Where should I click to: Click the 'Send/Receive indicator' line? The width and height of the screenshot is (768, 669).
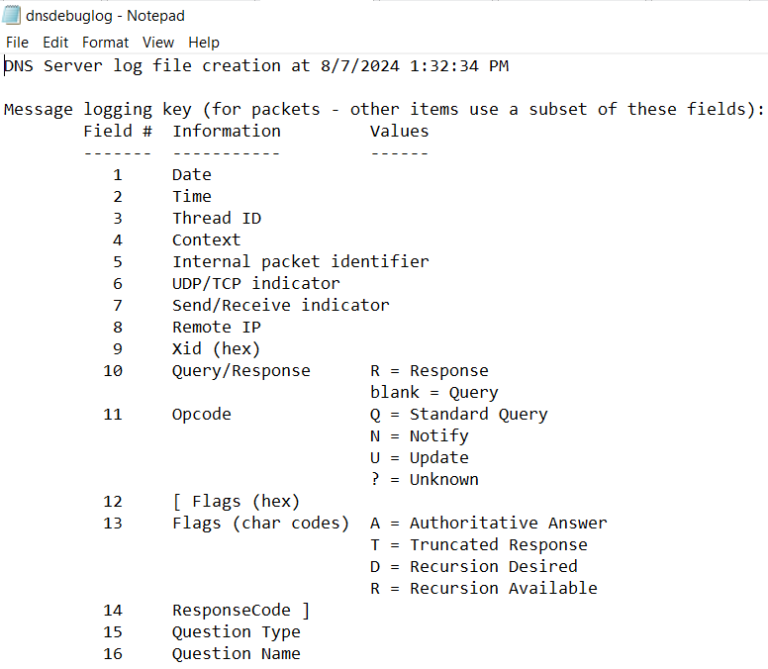point(281,305)
